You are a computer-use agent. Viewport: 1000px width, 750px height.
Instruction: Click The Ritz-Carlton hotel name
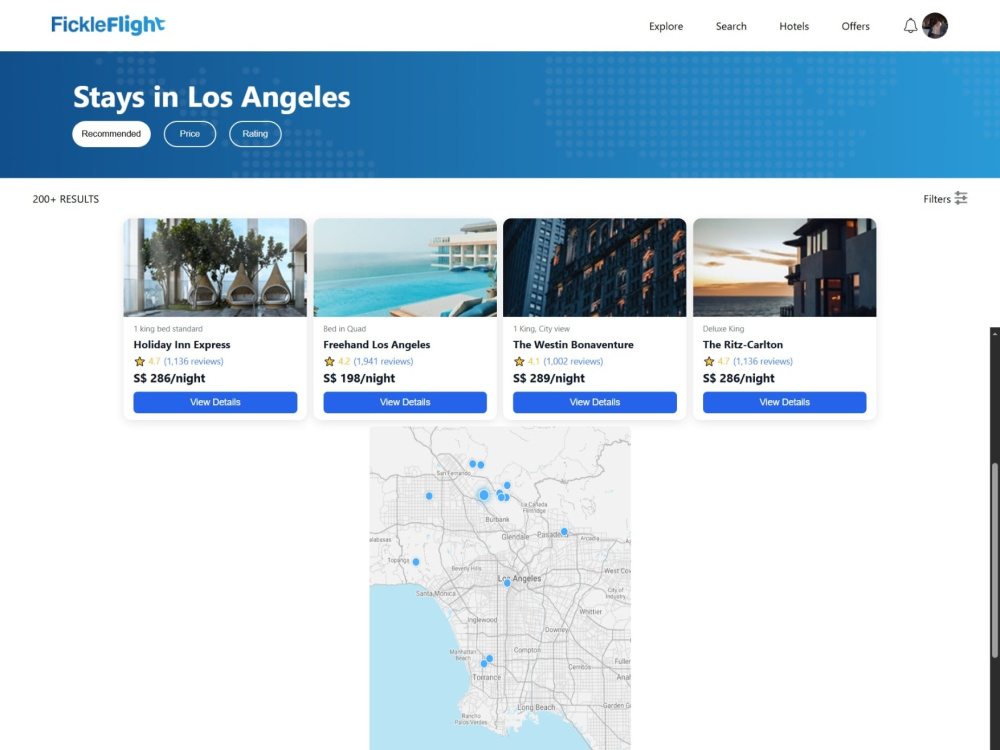coord(743,345)
